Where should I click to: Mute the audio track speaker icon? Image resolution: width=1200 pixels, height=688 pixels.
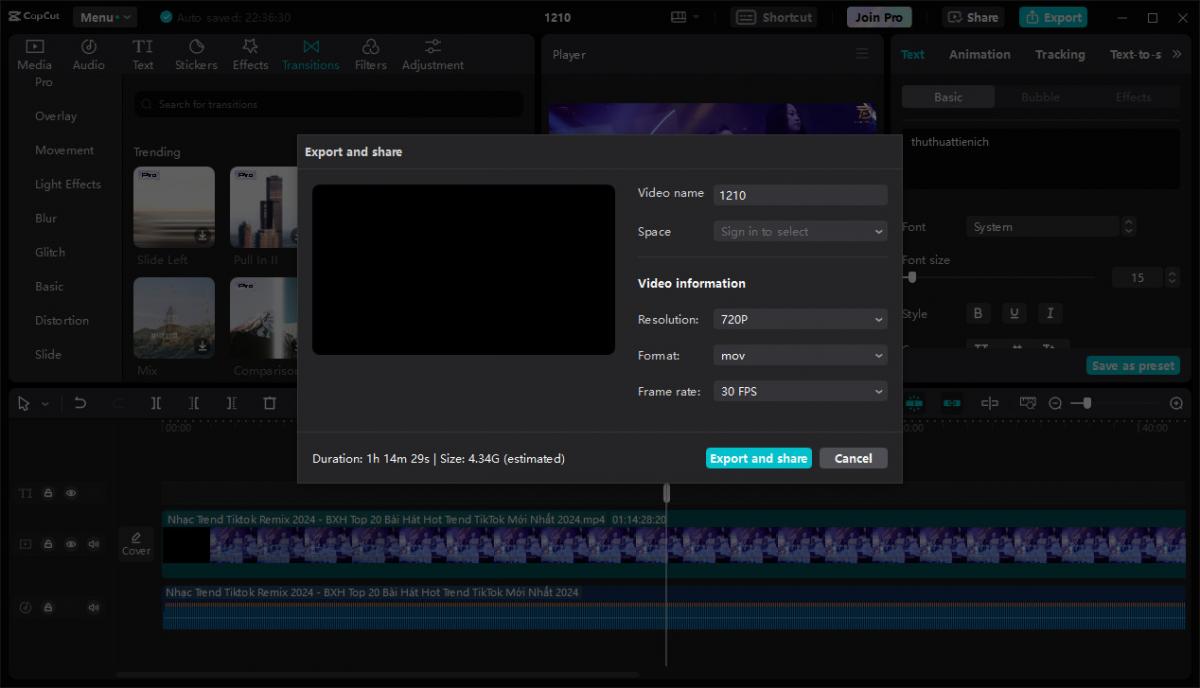pyautogui.click(x=94, y=607)
